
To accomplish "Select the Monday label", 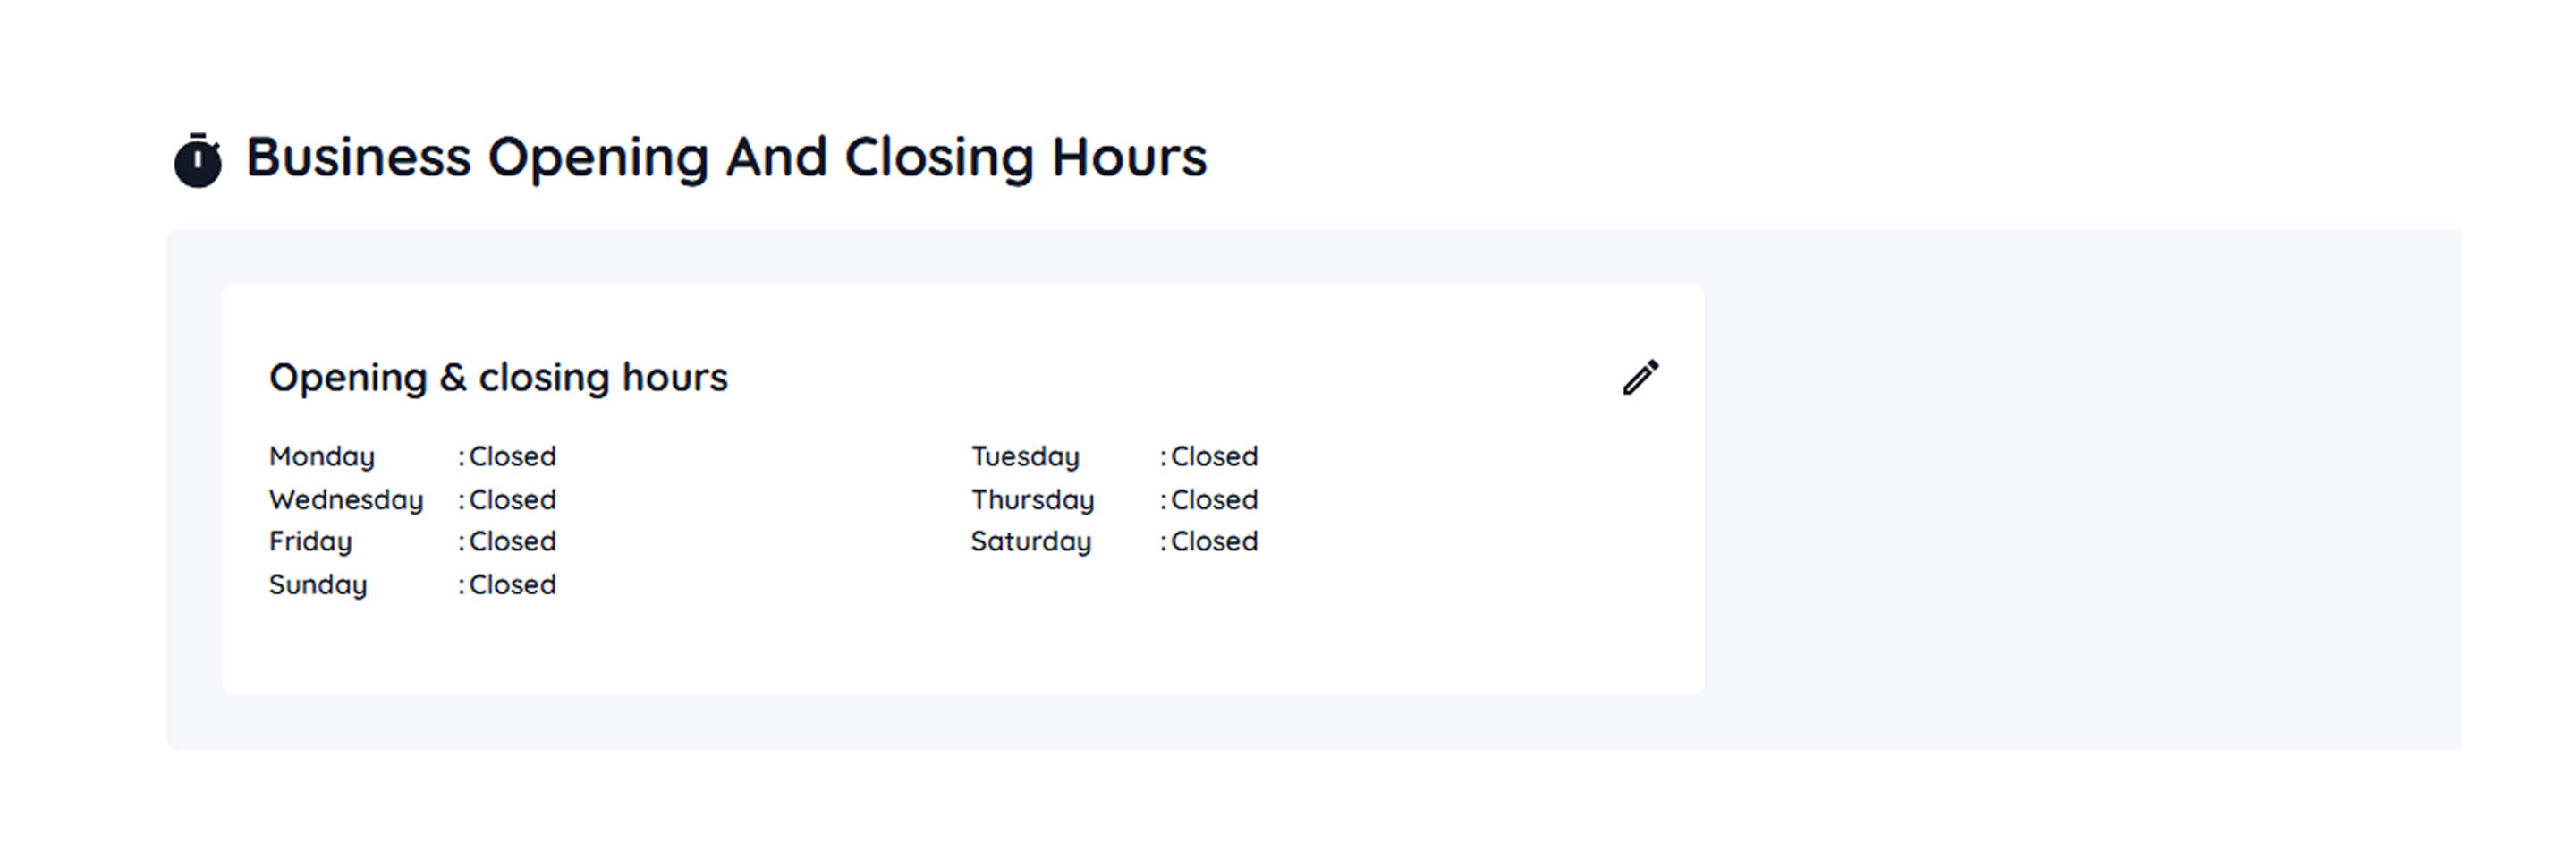I will pyautogui.click(x=321, y=456).
